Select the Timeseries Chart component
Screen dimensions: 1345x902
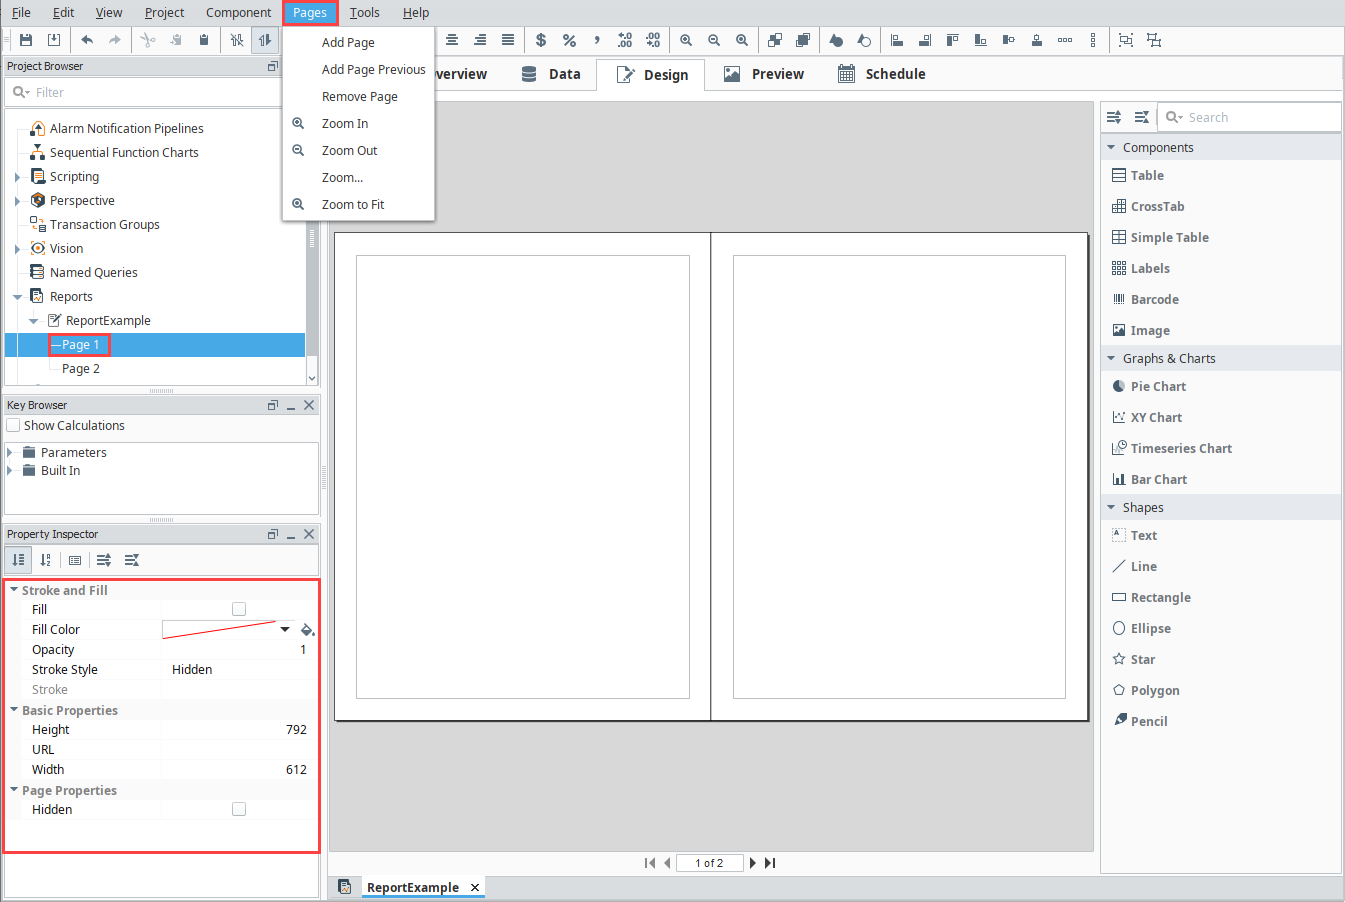pyautogui.click(x=1172, y=448)
